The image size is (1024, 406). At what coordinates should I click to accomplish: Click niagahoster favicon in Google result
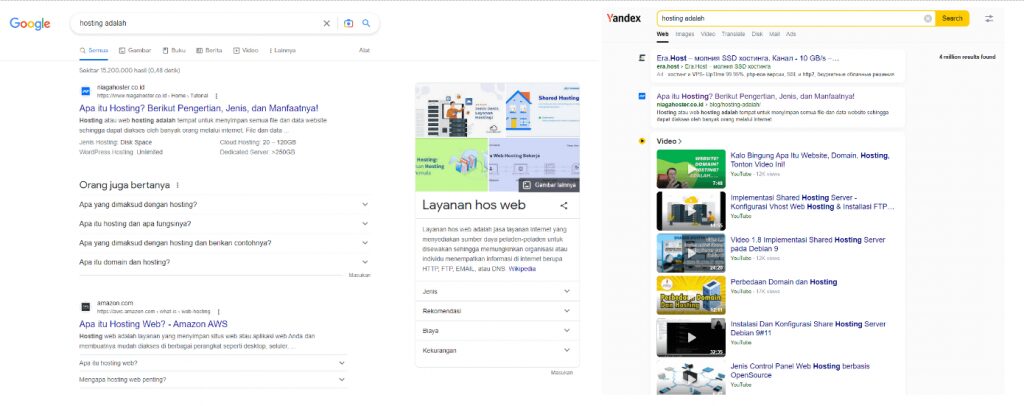(86, 91)
